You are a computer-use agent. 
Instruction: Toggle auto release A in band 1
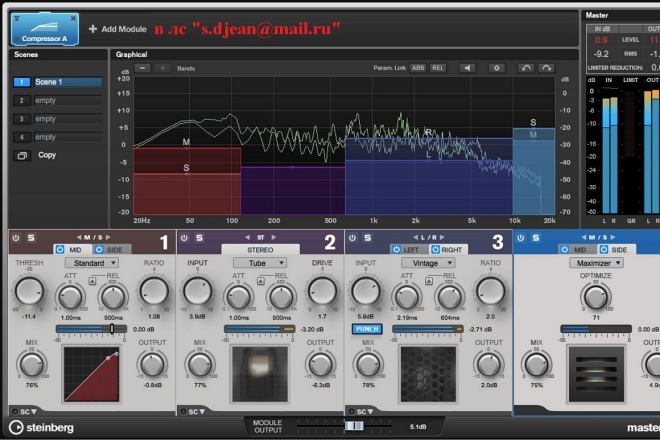point(92,281)
